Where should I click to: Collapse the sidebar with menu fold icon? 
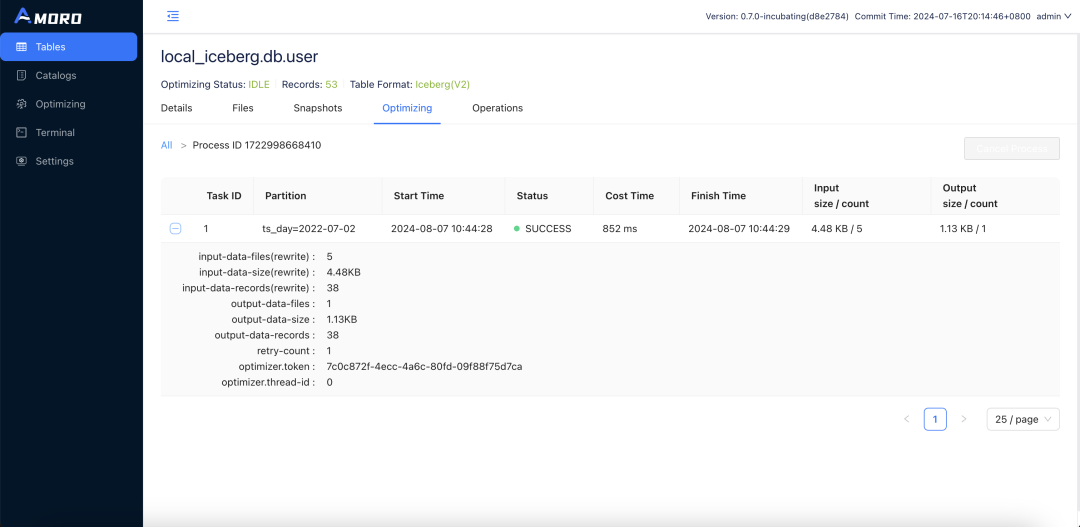pyautogui.click(x=173, y=16)
